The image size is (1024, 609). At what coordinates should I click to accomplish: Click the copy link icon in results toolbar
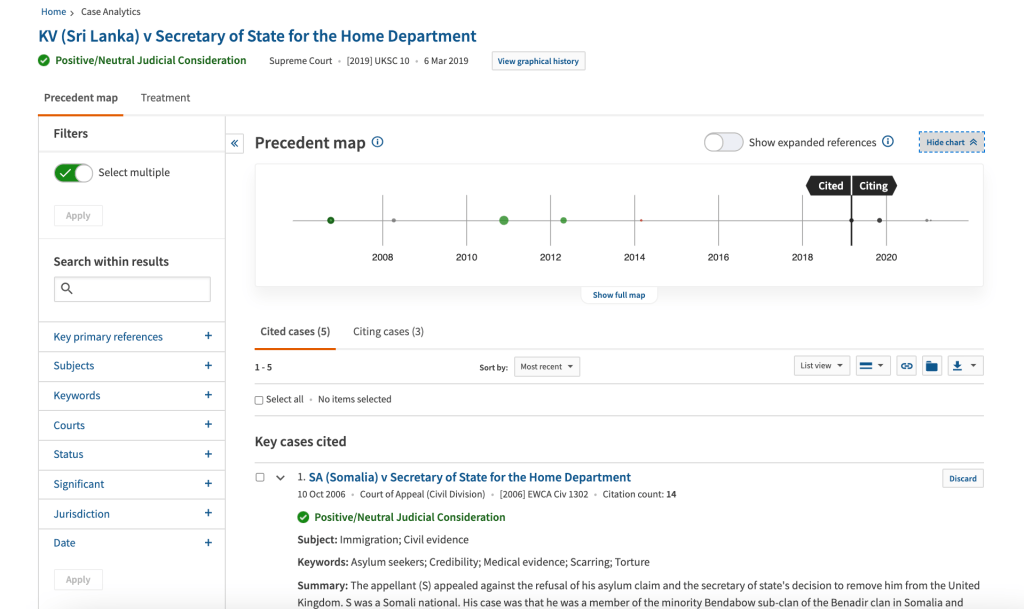906,366
